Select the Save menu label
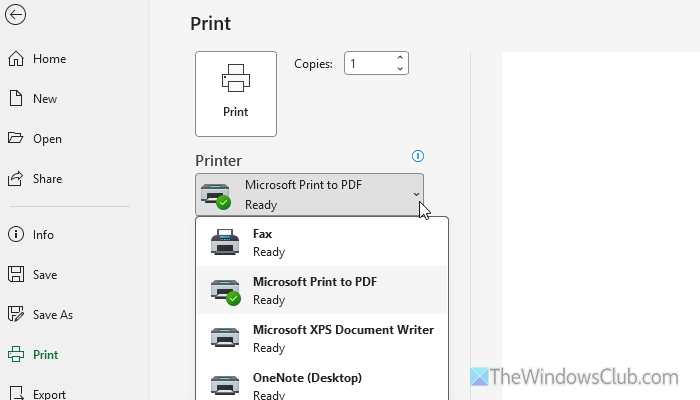 [x=45, y=275]
